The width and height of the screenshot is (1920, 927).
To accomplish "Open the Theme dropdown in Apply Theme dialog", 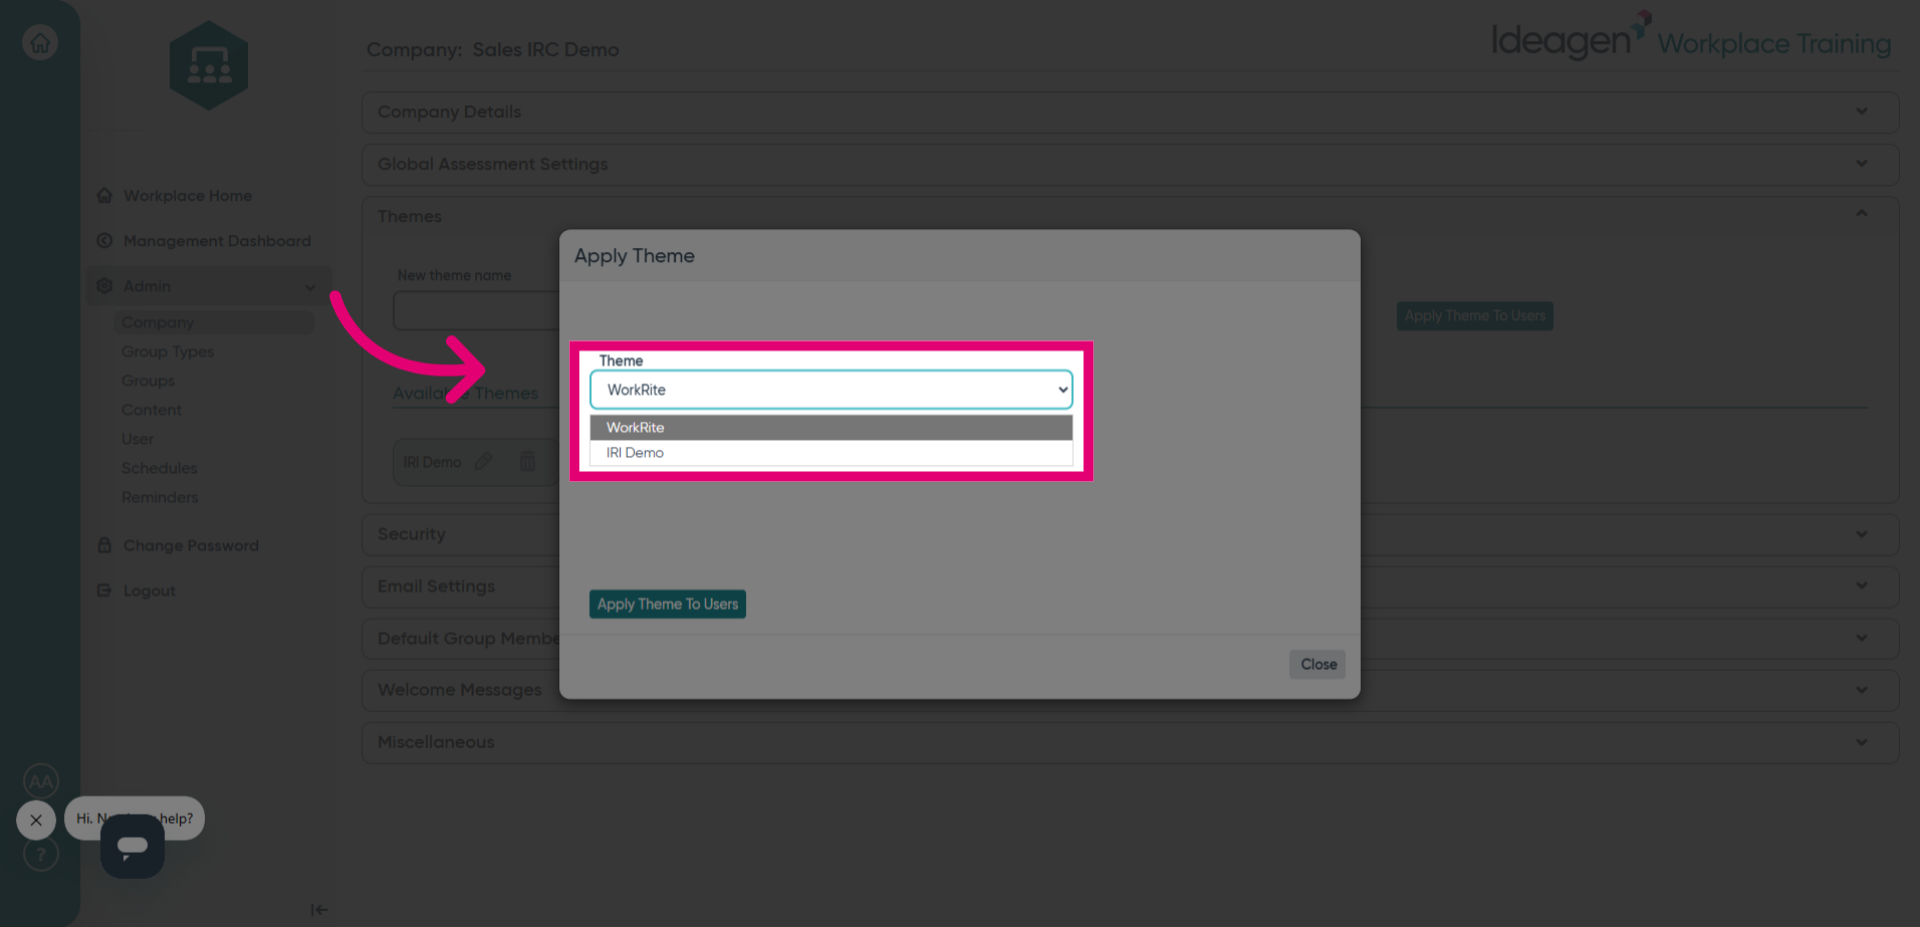I will (x=831, y=390).
